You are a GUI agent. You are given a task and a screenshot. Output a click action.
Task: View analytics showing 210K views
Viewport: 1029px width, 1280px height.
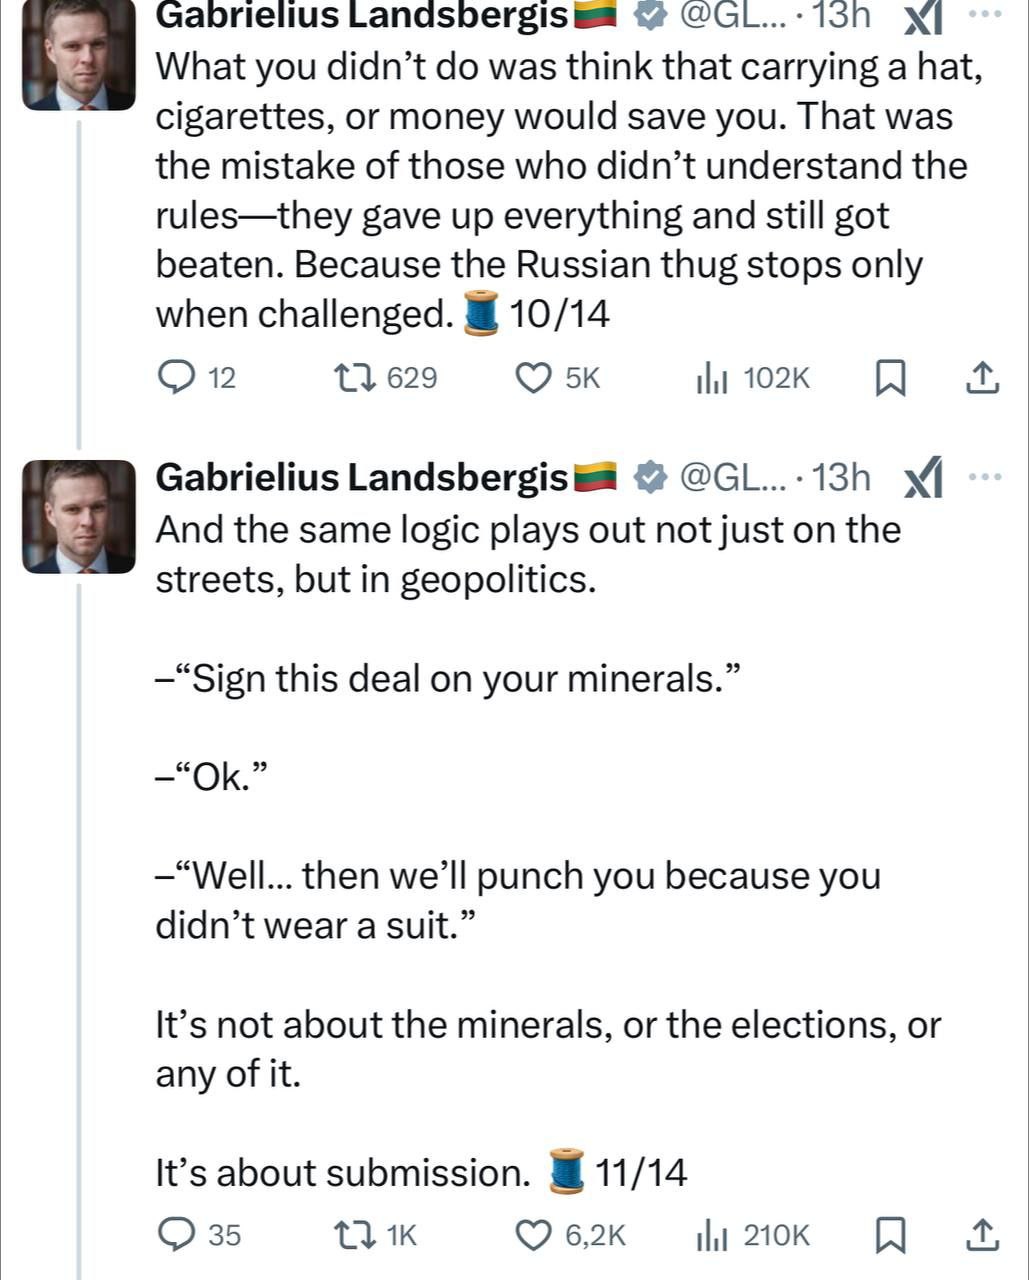pos(712,1235)
